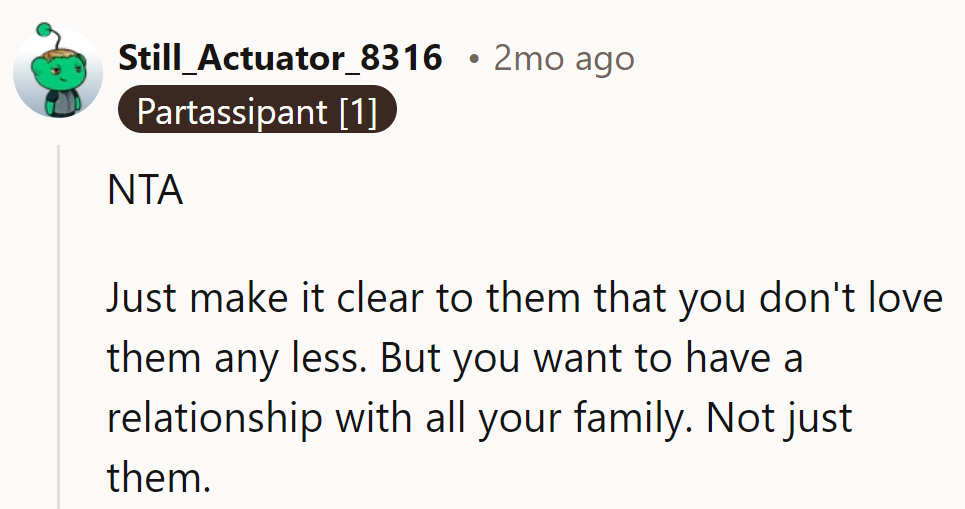Open the Still_Actuator_8316 user profile

(281, 58)
